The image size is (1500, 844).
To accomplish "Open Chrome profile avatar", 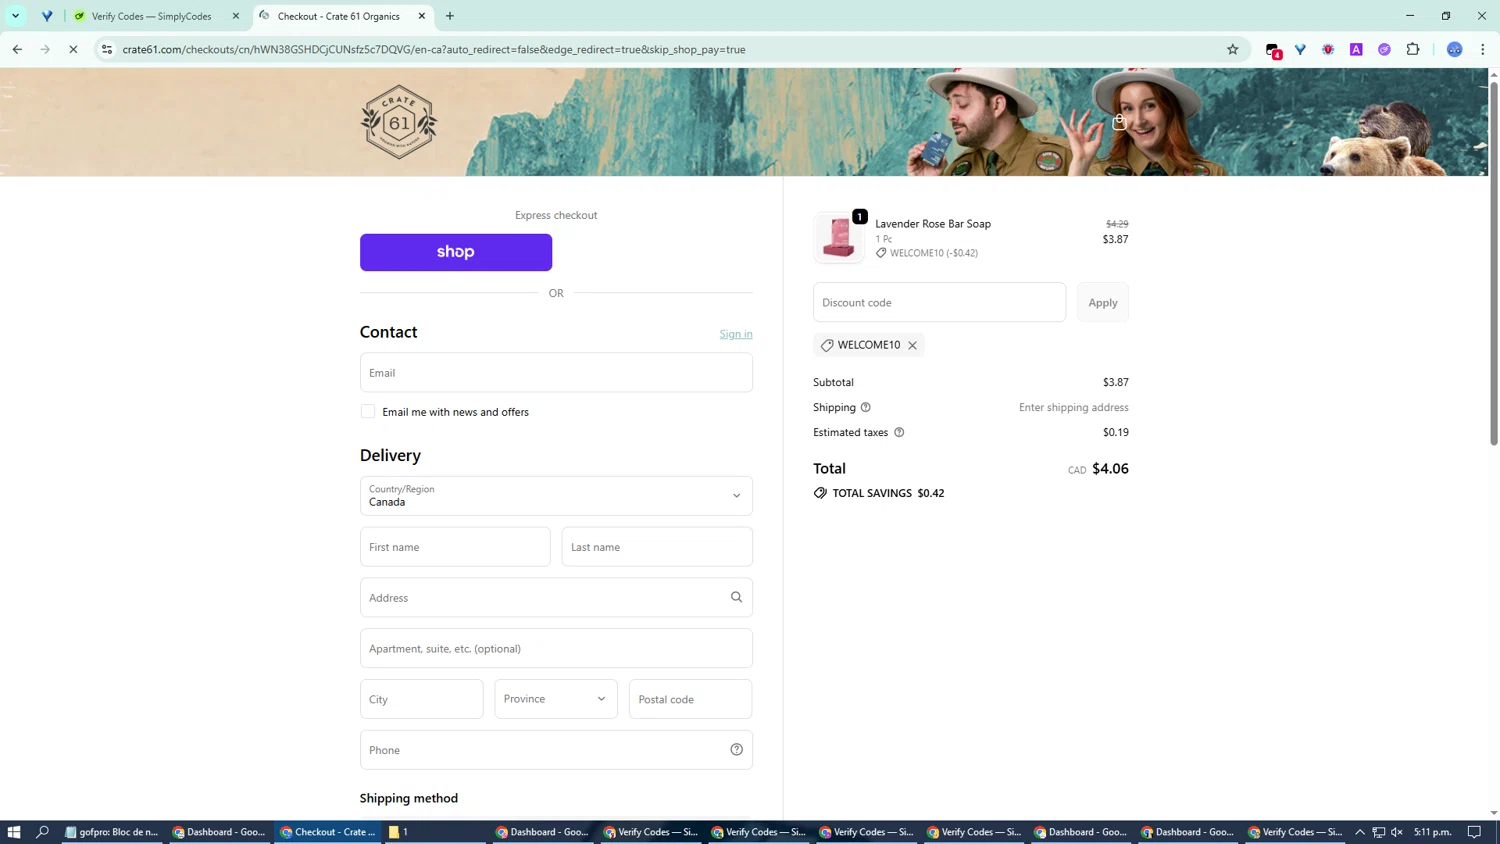I will (1455, 49).
